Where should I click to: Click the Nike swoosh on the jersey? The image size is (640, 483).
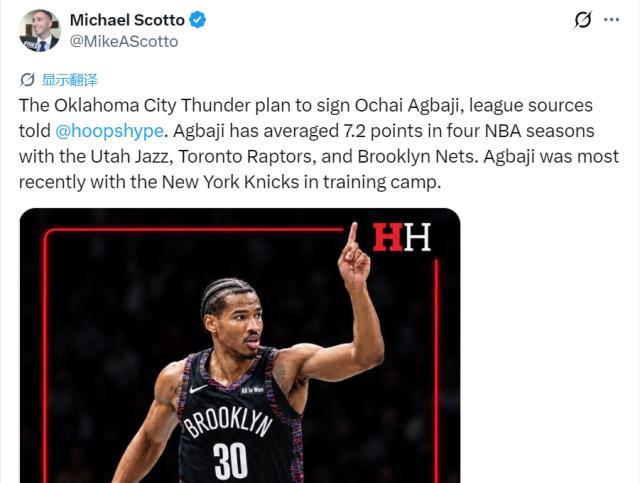[x=198, y=388]
